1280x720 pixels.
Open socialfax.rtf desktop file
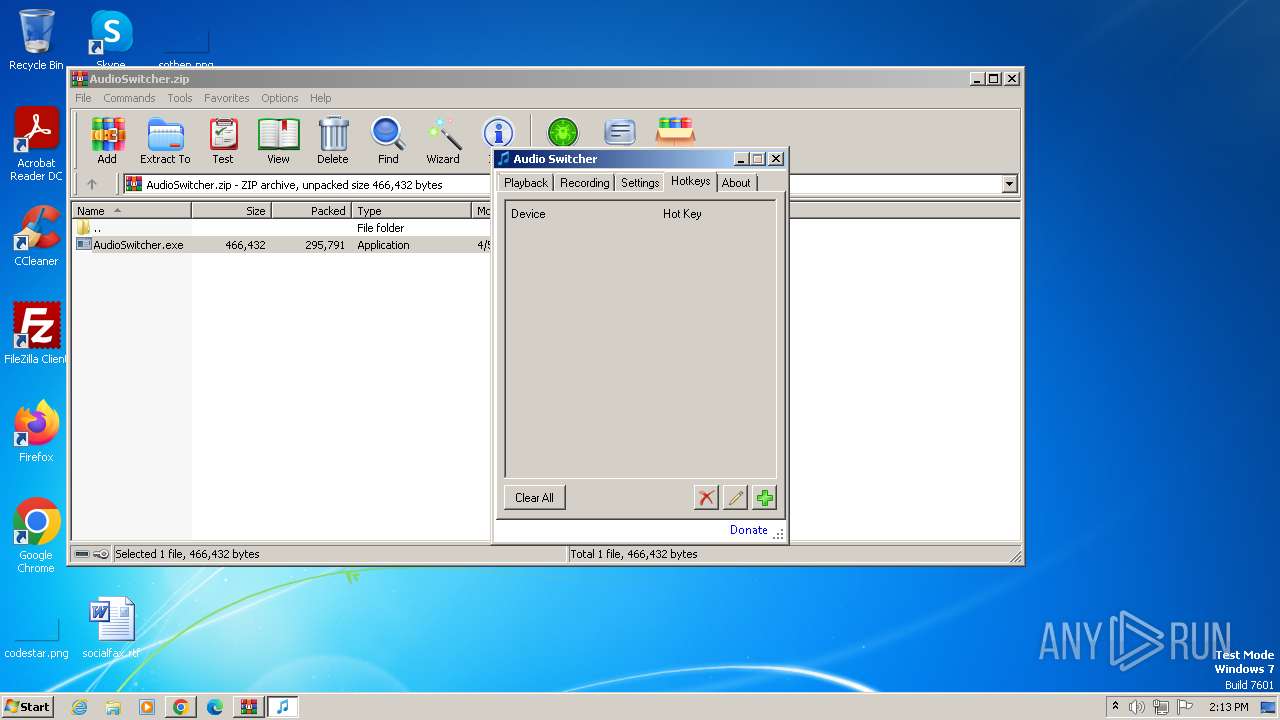[x=111, y=627]
